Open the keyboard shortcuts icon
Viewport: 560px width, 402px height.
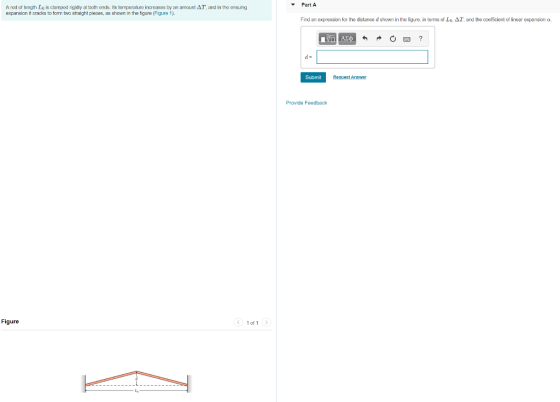click(x=406, y=39)
